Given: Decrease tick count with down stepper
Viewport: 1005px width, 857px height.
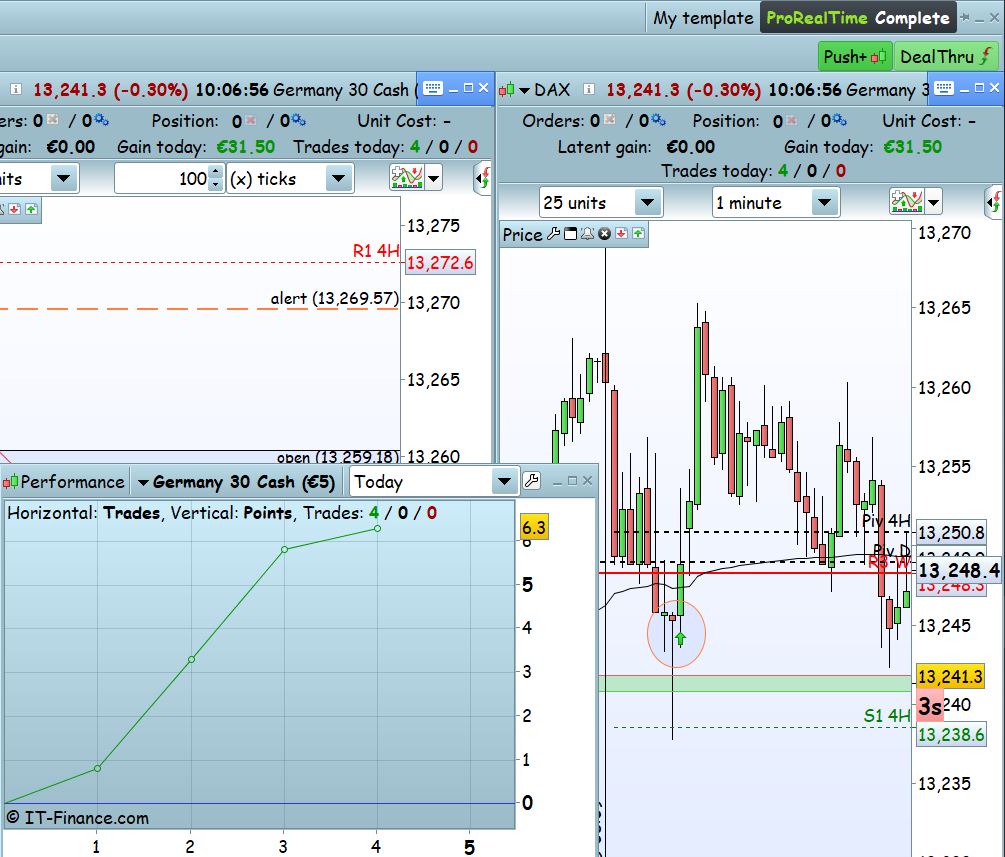Looking at the screenshot, I should click(216, 185).
